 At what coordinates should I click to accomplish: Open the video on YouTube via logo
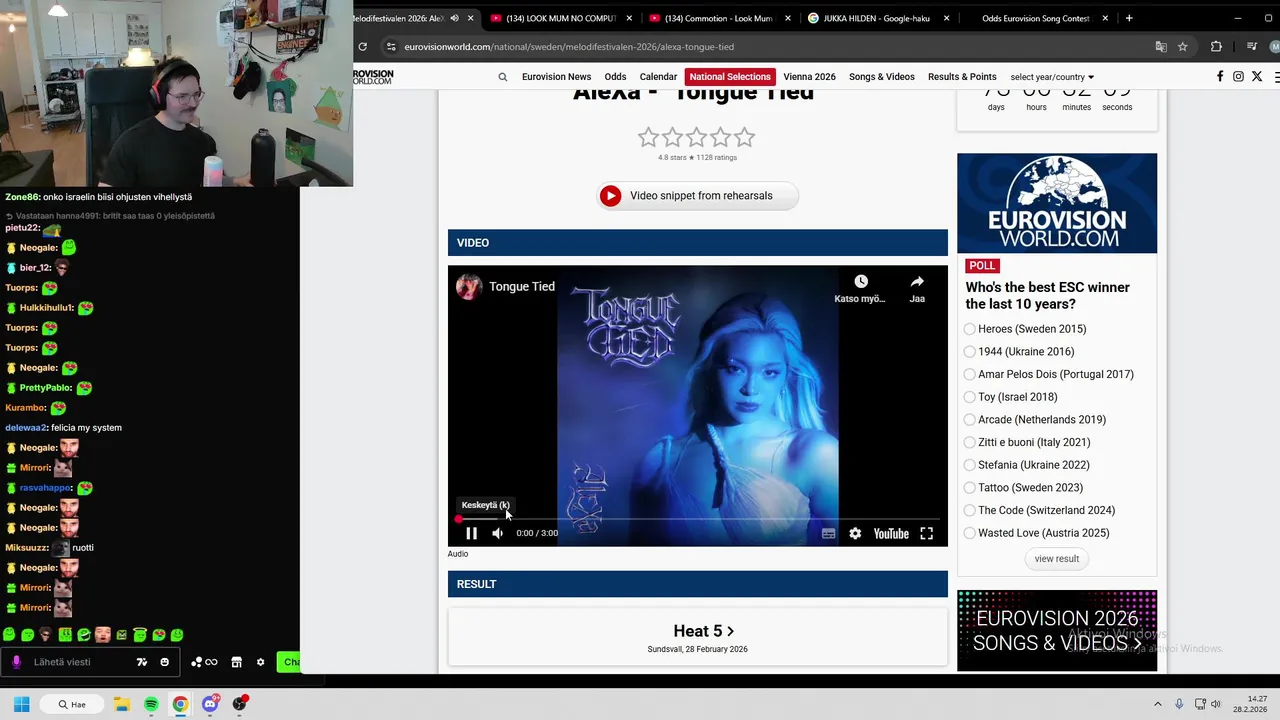point(890,533)
